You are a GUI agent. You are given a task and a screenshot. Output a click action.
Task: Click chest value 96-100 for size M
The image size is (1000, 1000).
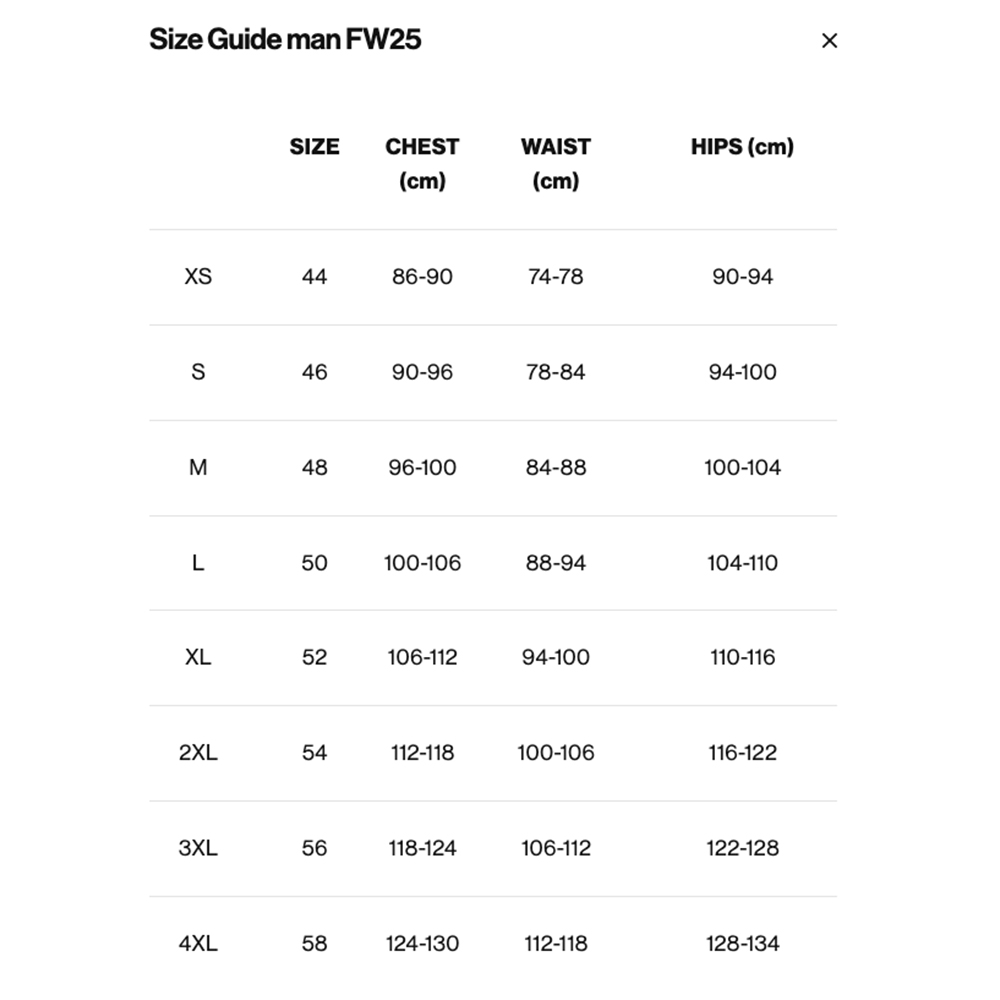point(422,467)
